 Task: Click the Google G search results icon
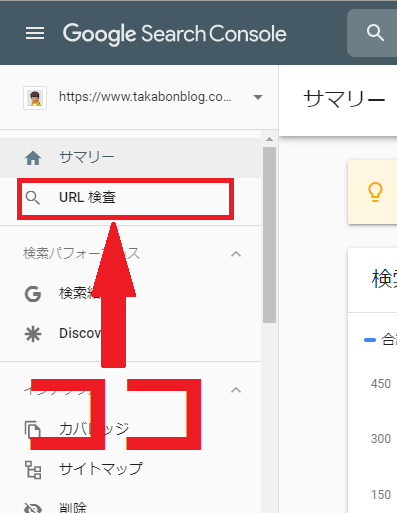pos(33,294)
